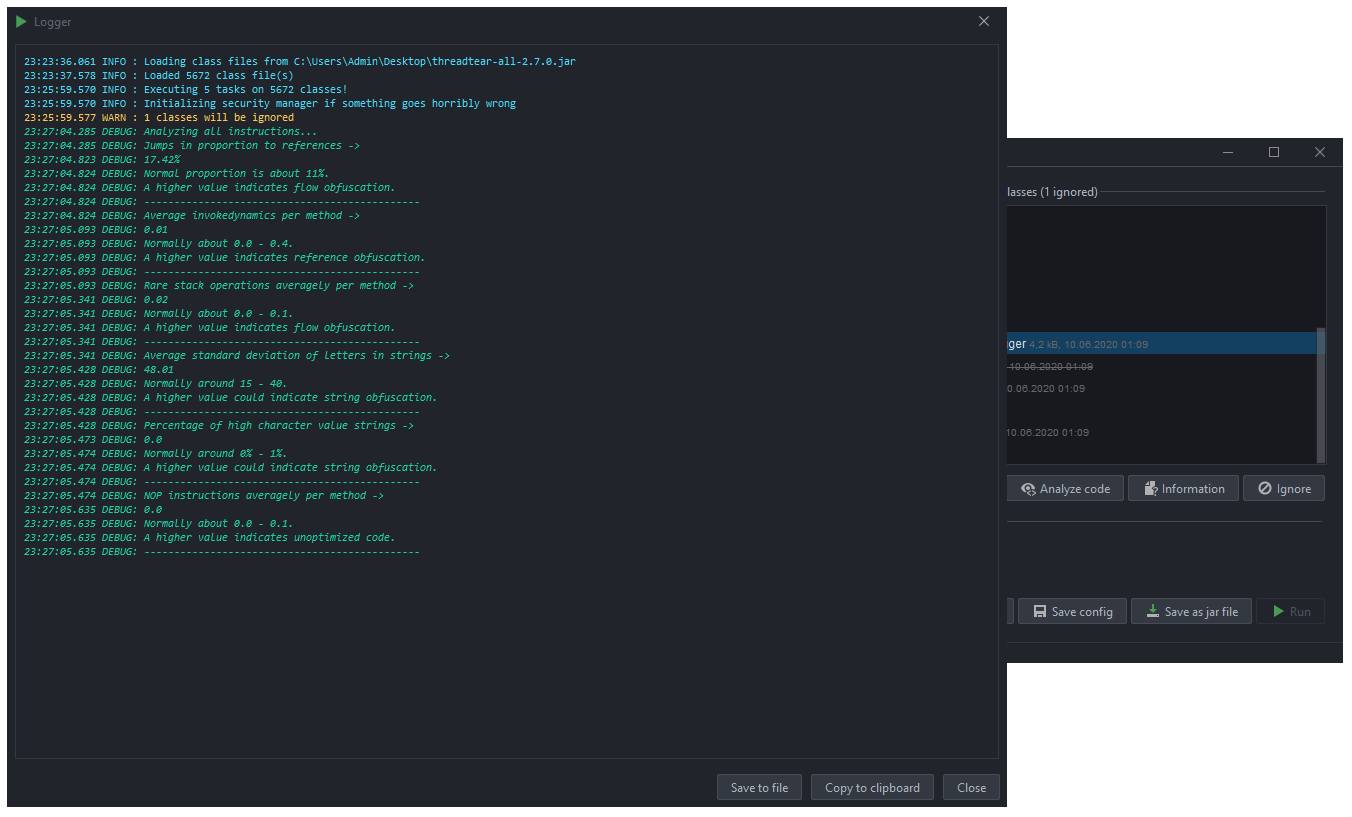Image resolution: width=1352 pixels, height=817 pixels.
Task: Click the 'classes (1 ignored)' section label
Action: pos(1052,192)
